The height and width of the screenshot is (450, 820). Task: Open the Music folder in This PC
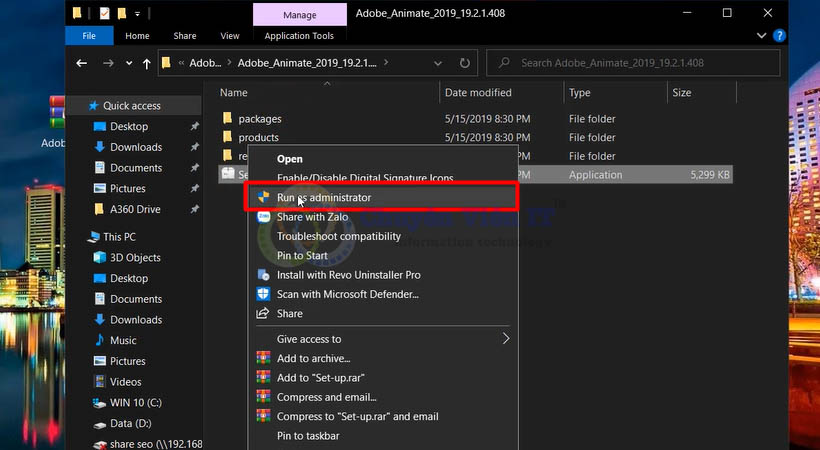123,340
